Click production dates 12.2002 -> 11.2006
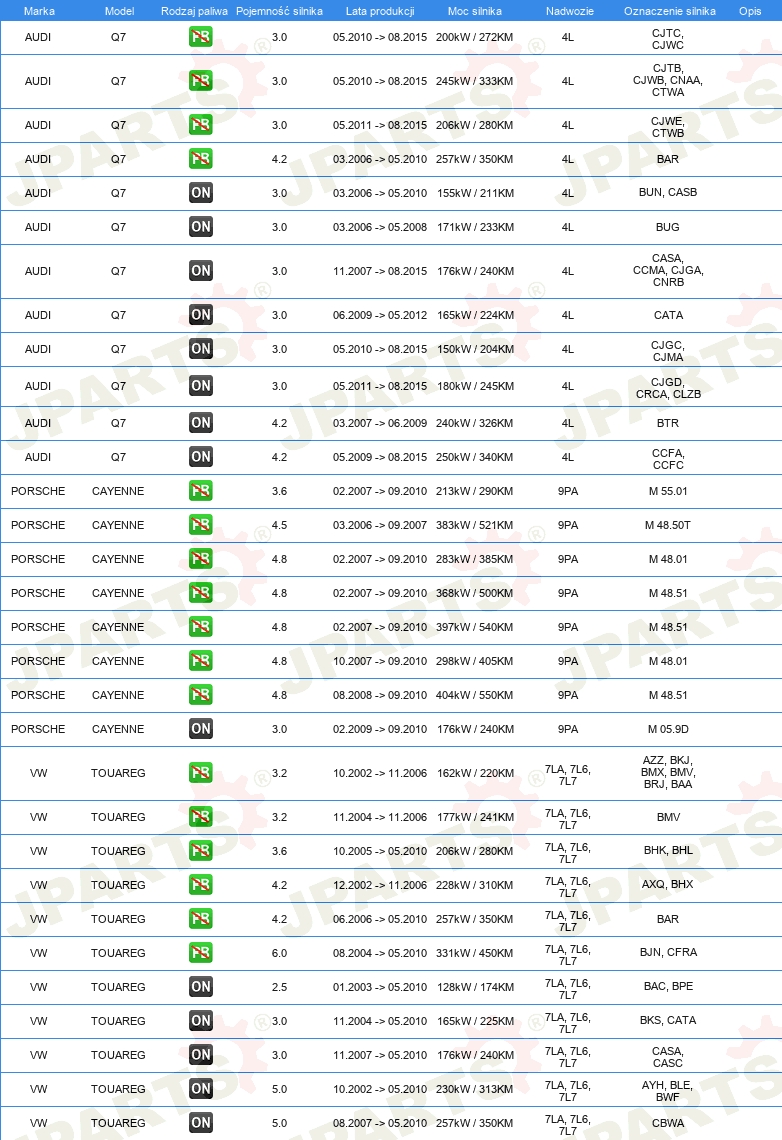The width and height of the screenshot is (782, 1140). [x=380, y=885]
